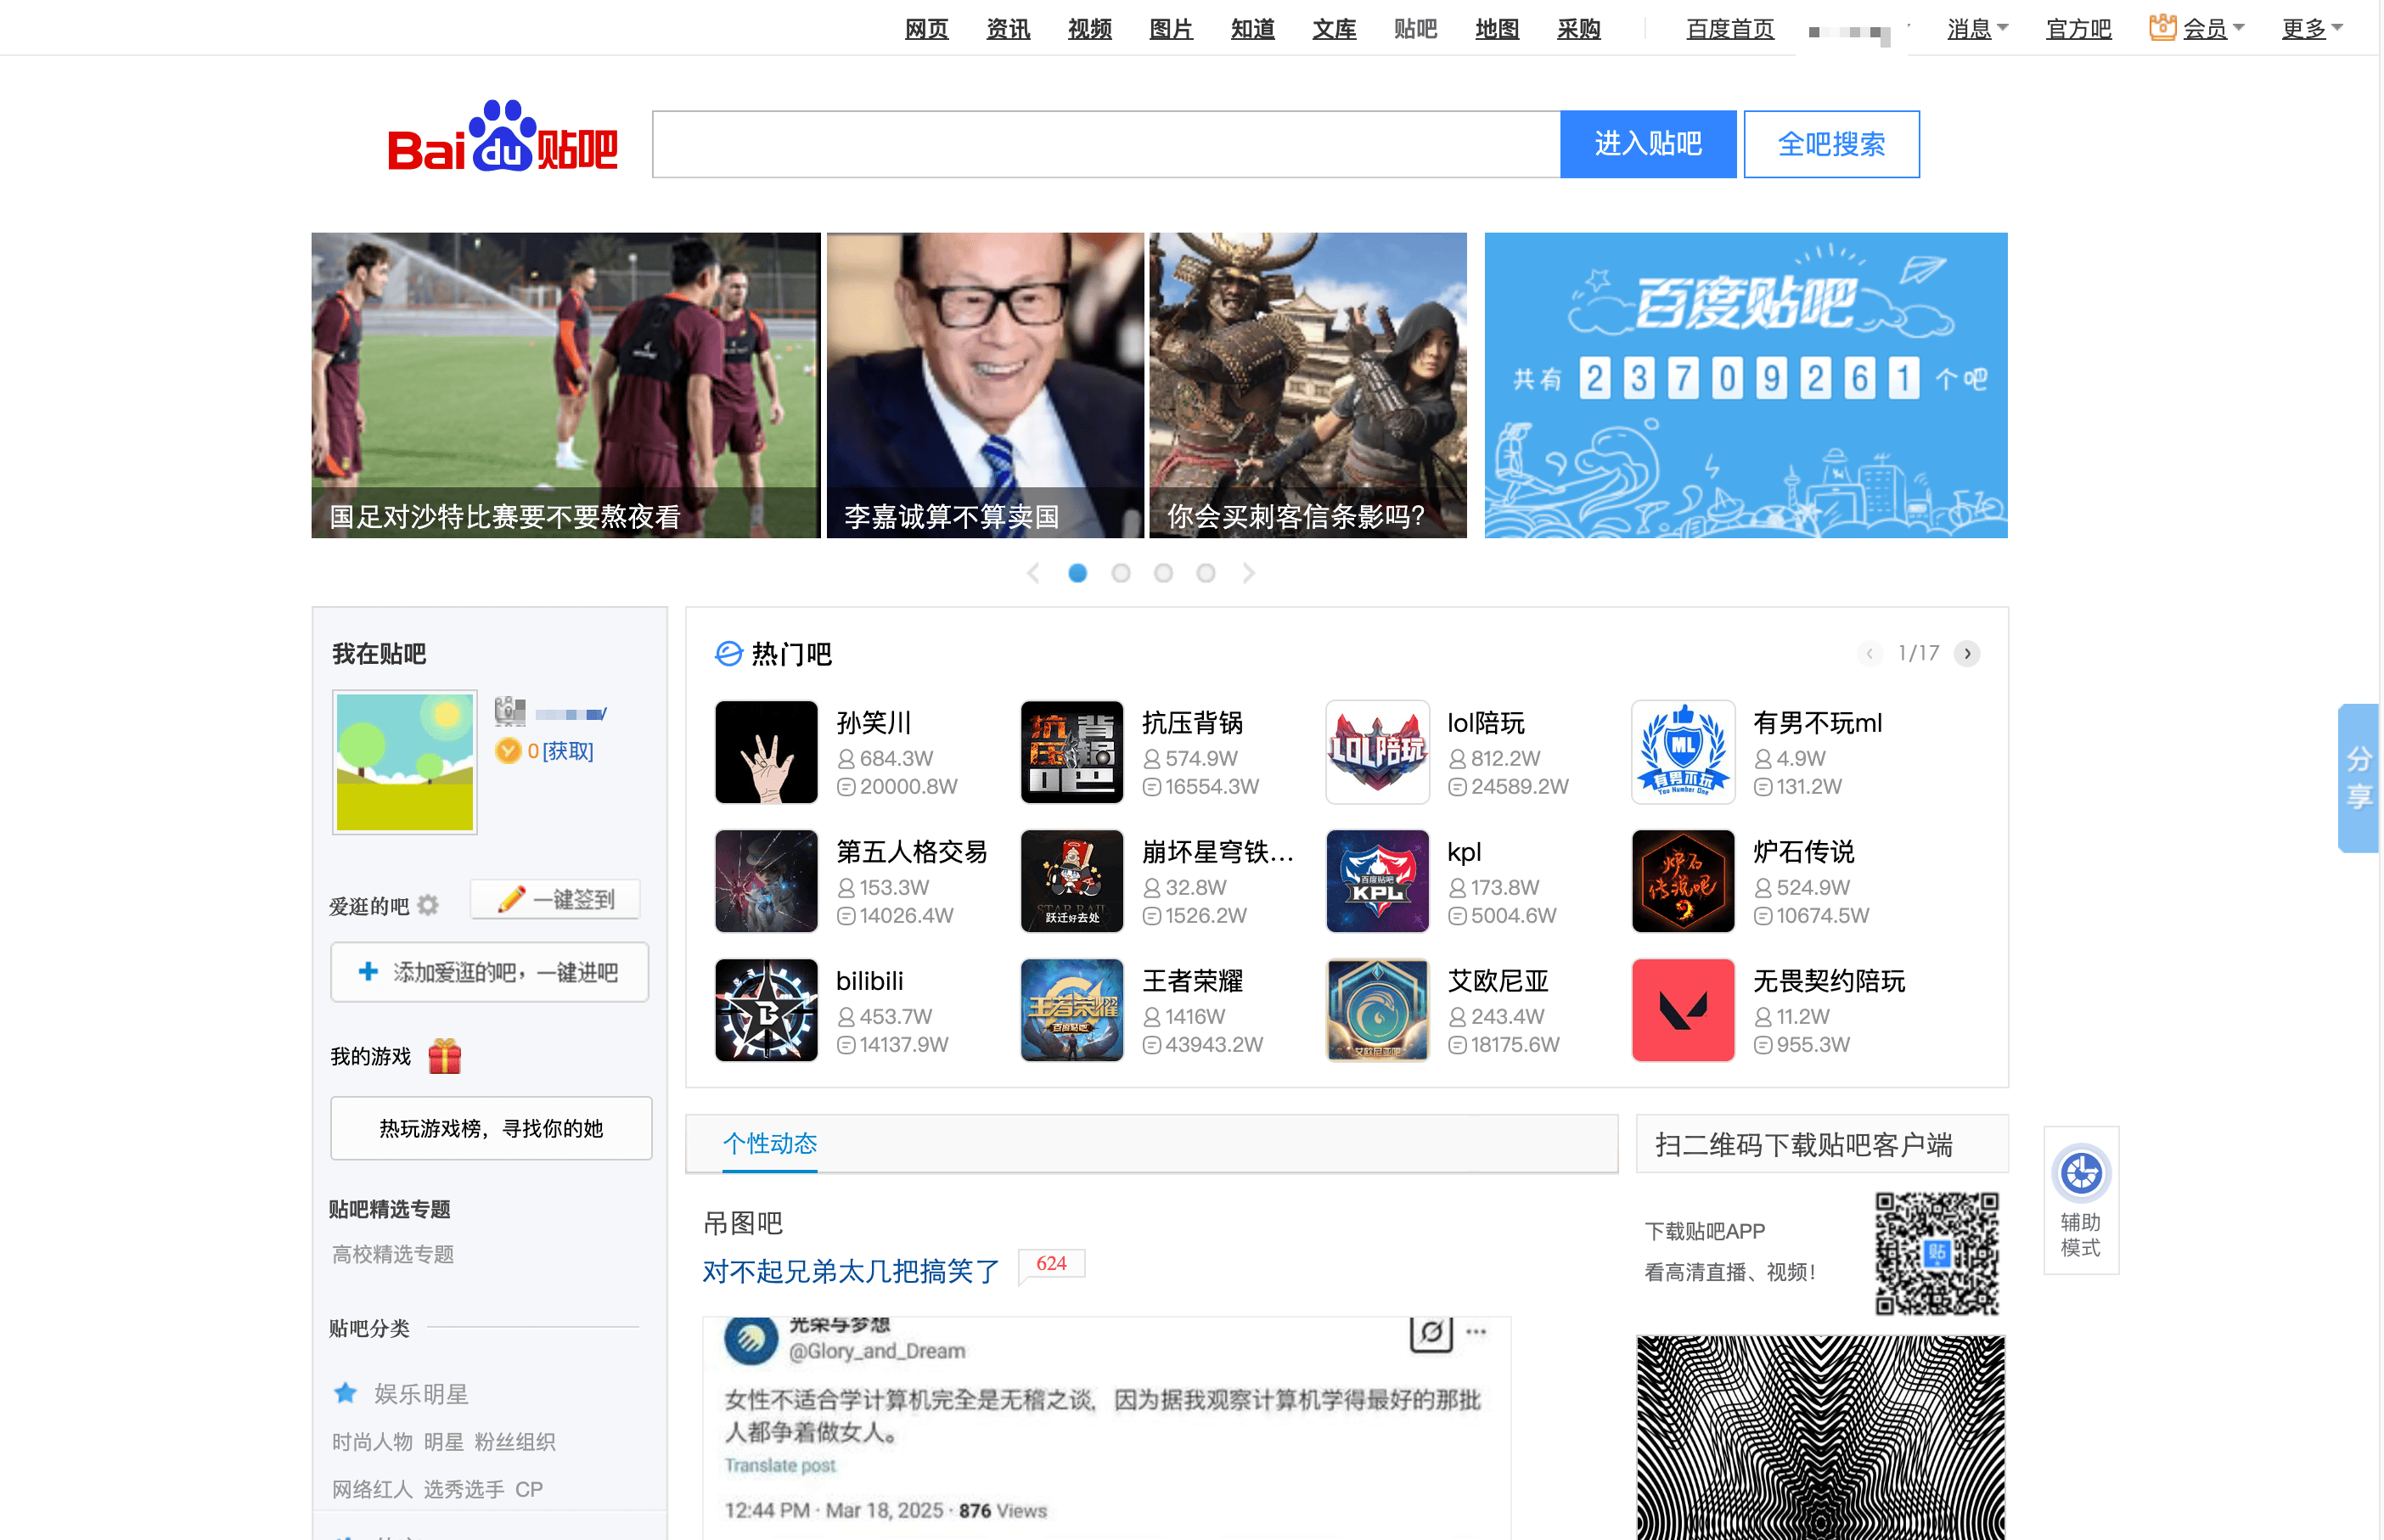Image resolution: width=2384 pixels, height=1540 pixels.
Task: Click the 热门吧 header icon
Action: point(728,653)
